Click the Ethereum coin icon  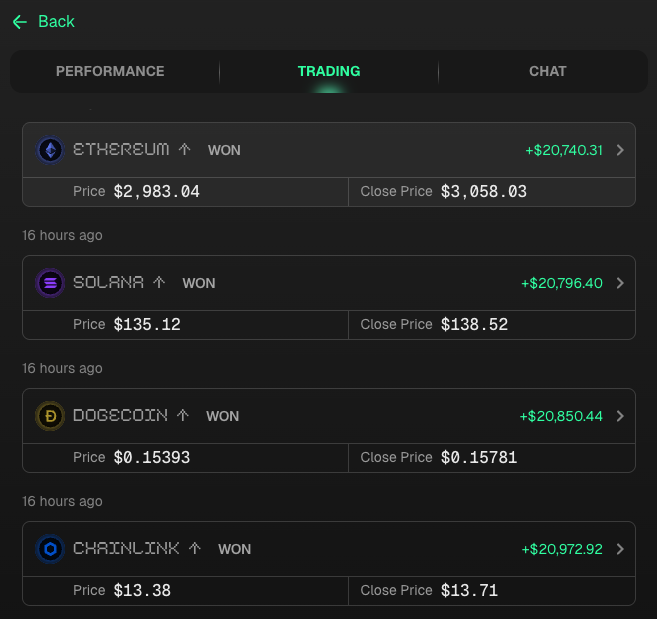click(x=50, y=150)
